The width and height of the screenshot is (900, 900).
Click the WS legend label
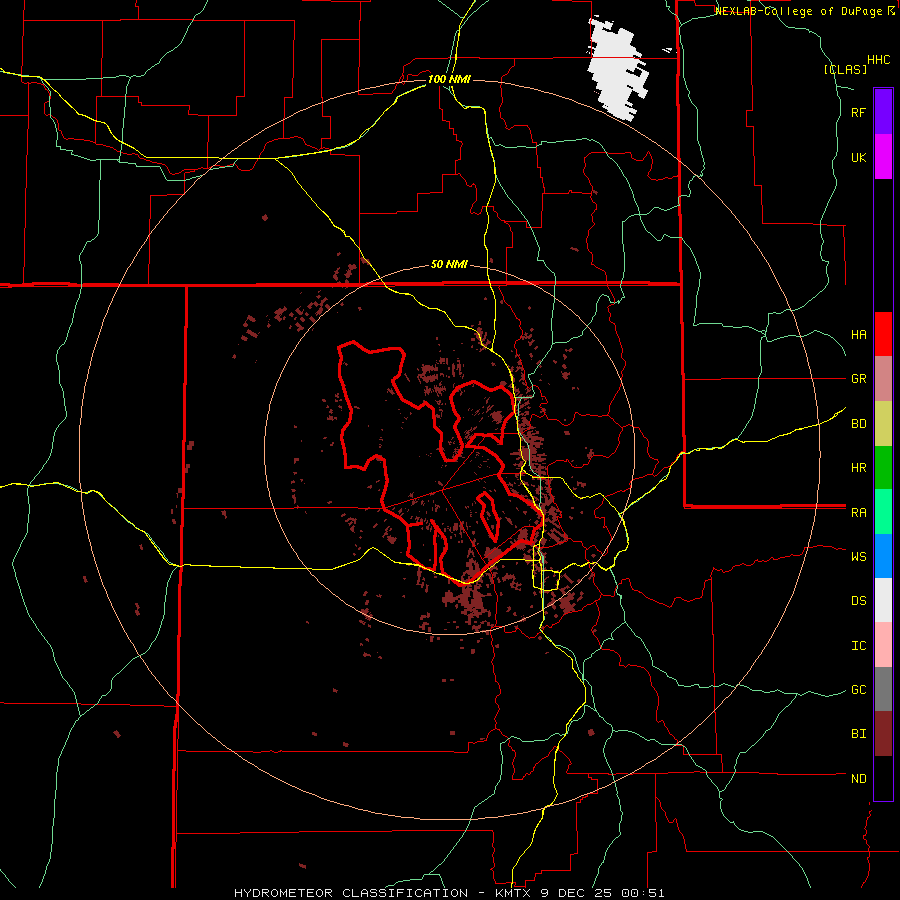[x=858, y=557]
